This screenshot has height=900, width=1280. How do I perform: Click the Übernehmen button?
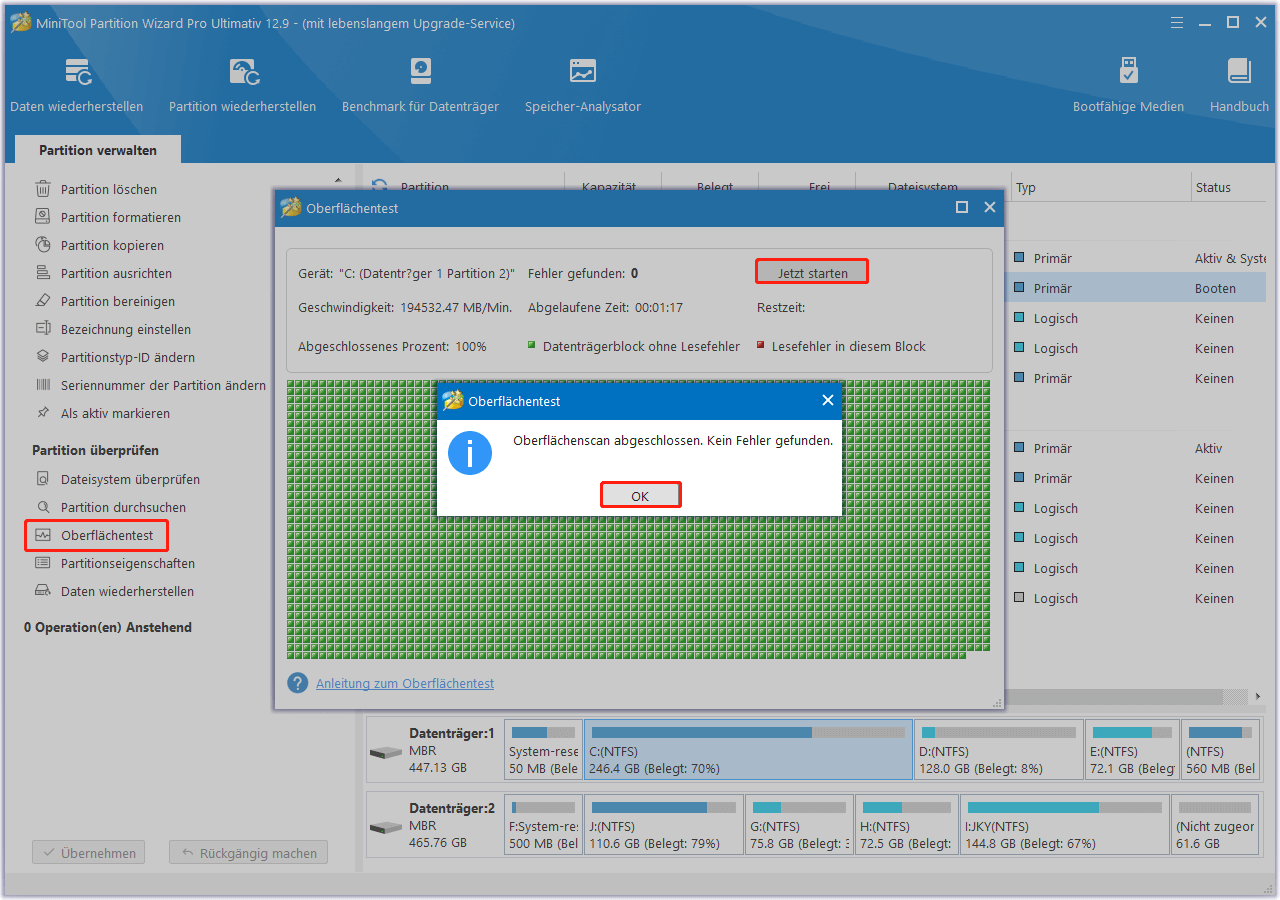click(x=89, y=853)
